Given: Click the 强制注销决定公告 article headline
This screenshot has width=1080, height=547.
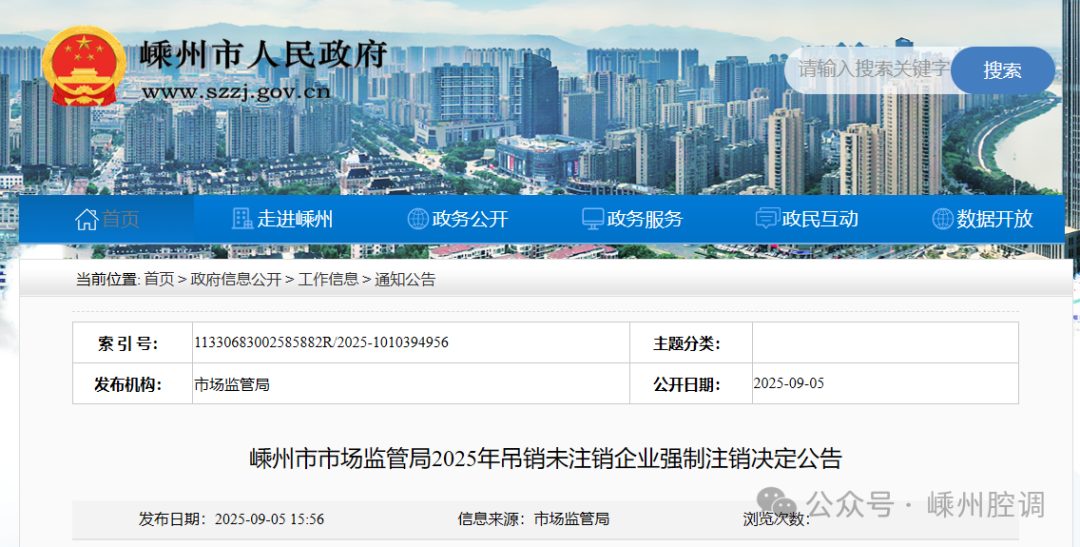Looking at the screenshot, I should [545, 459].
